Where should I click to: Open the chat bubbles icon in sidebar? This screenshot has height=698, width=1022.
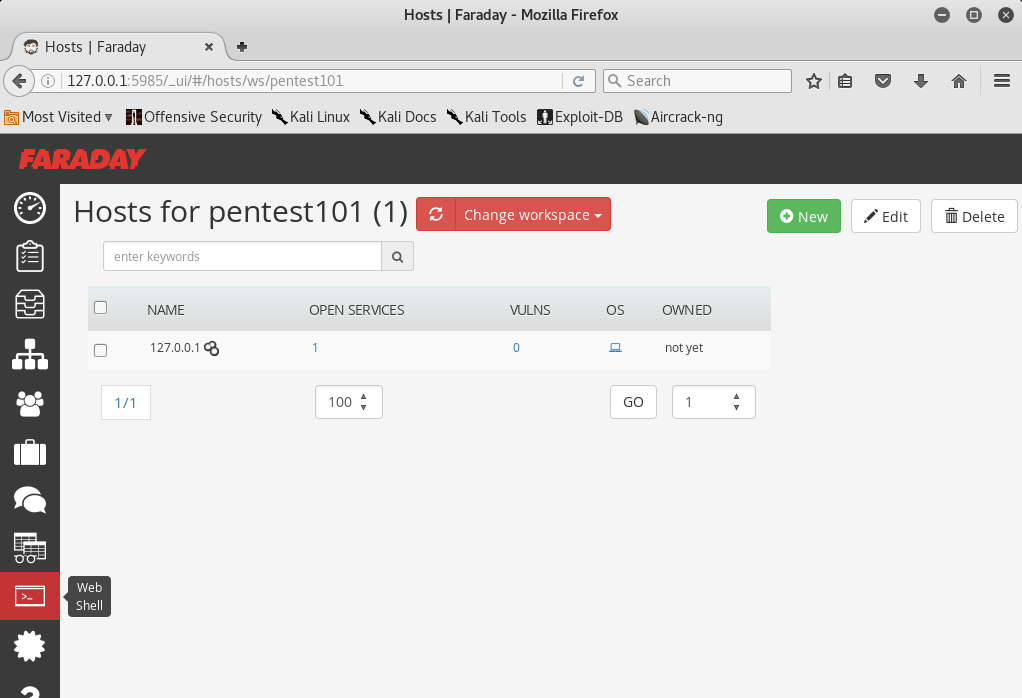(30, 500)
